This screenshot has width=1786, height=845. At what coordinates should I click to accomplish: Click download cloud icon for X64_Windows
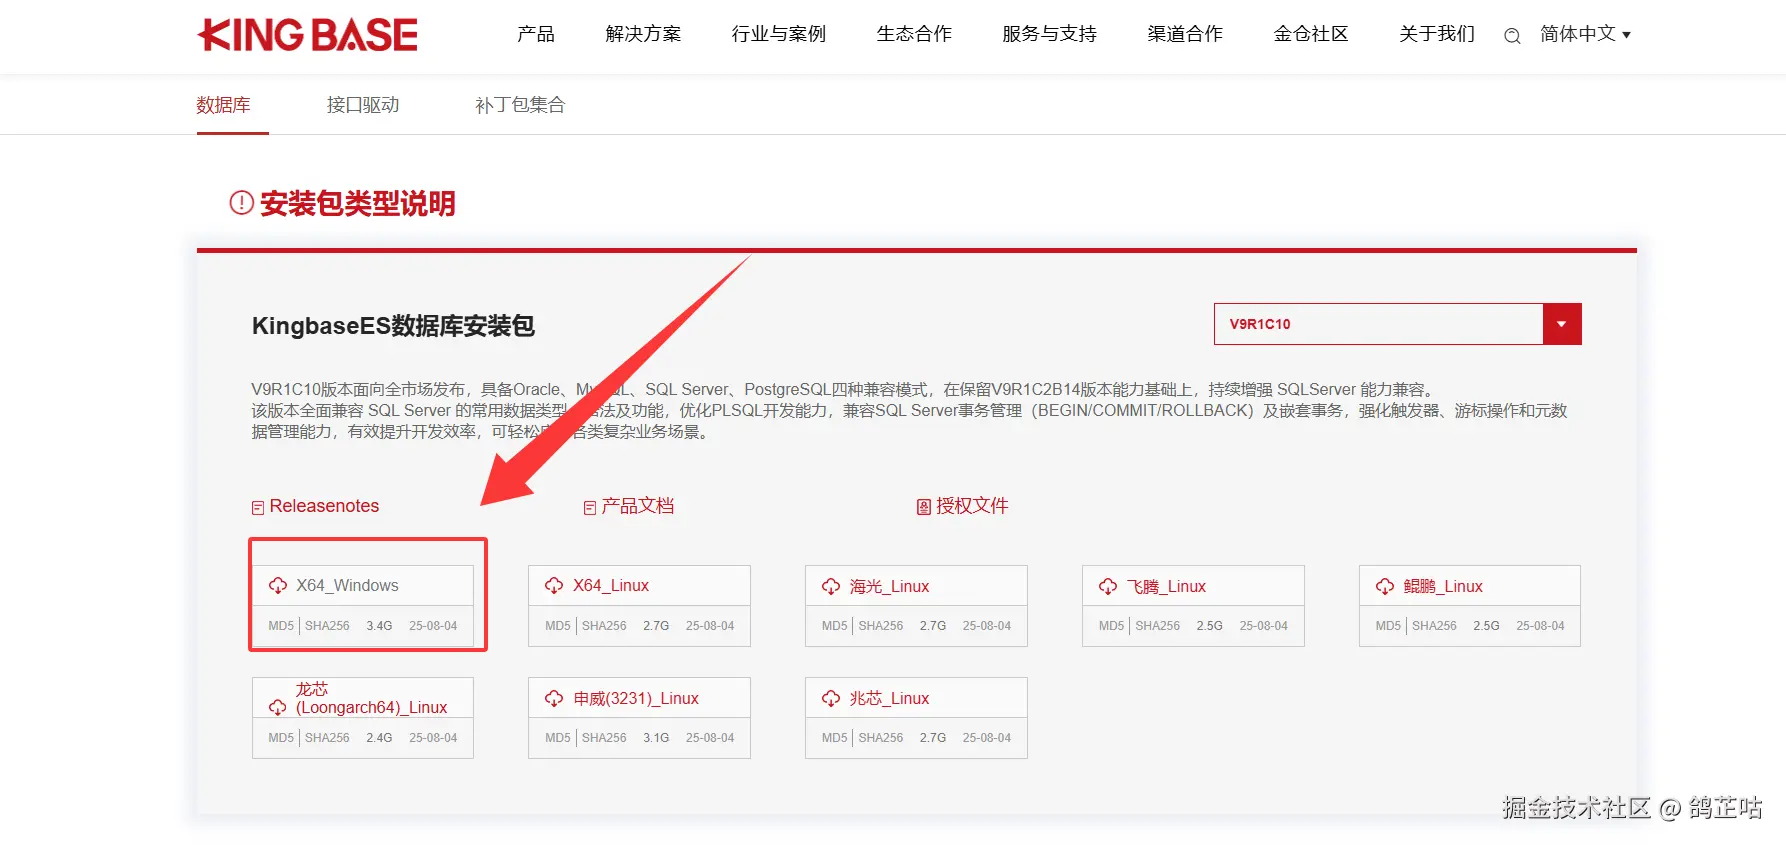tap(278, 586)
